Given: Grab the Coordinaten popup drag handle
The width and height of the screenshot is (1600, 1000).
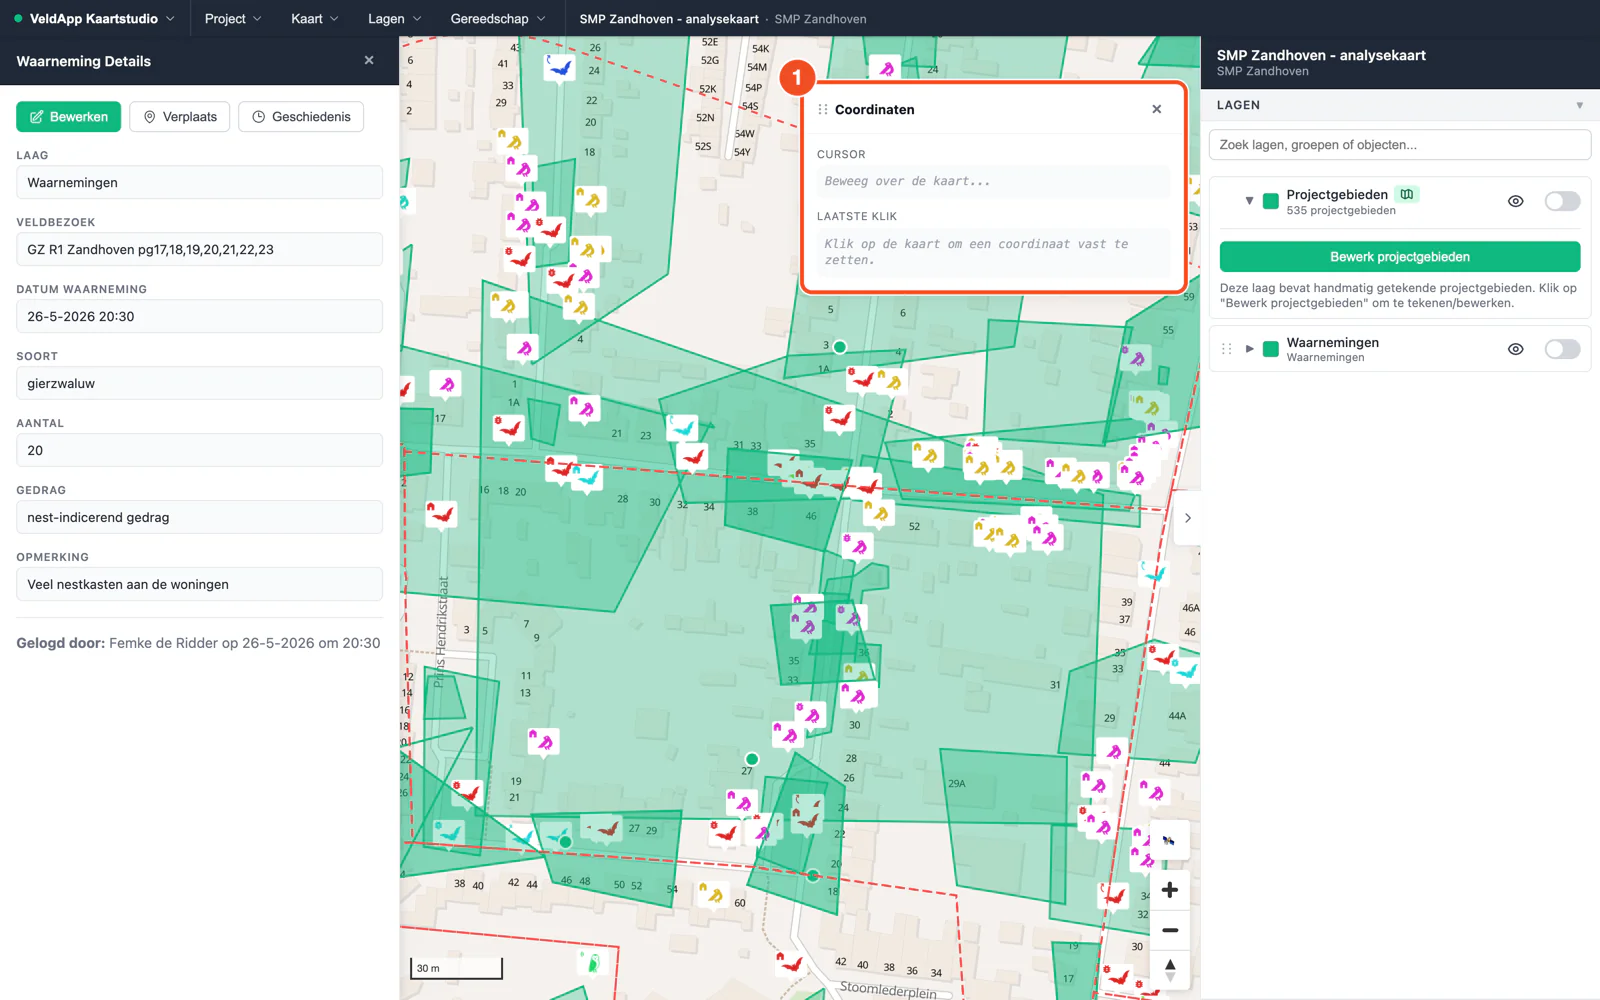Looking at the screenshot, I should pyautogui.click(x=823, y=109).
